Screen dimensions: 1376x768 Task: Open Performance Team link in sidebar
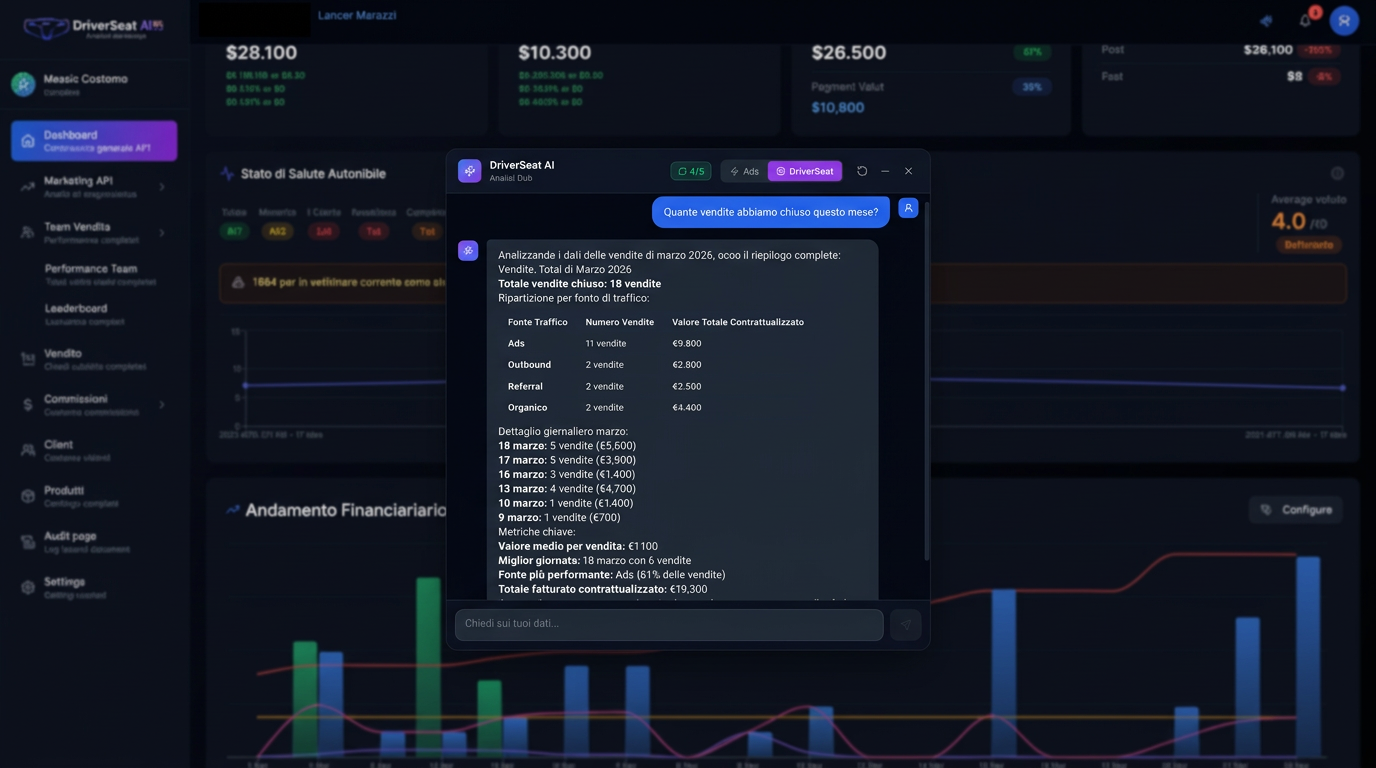point(91,269)
